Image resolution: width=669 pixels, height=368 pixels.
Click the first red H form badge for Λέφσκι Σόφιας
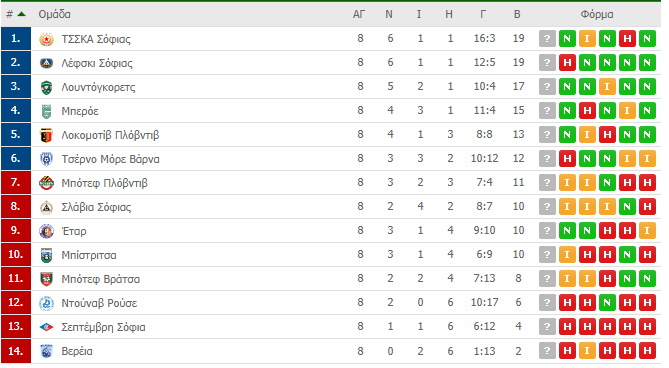[x=567, y=63]
